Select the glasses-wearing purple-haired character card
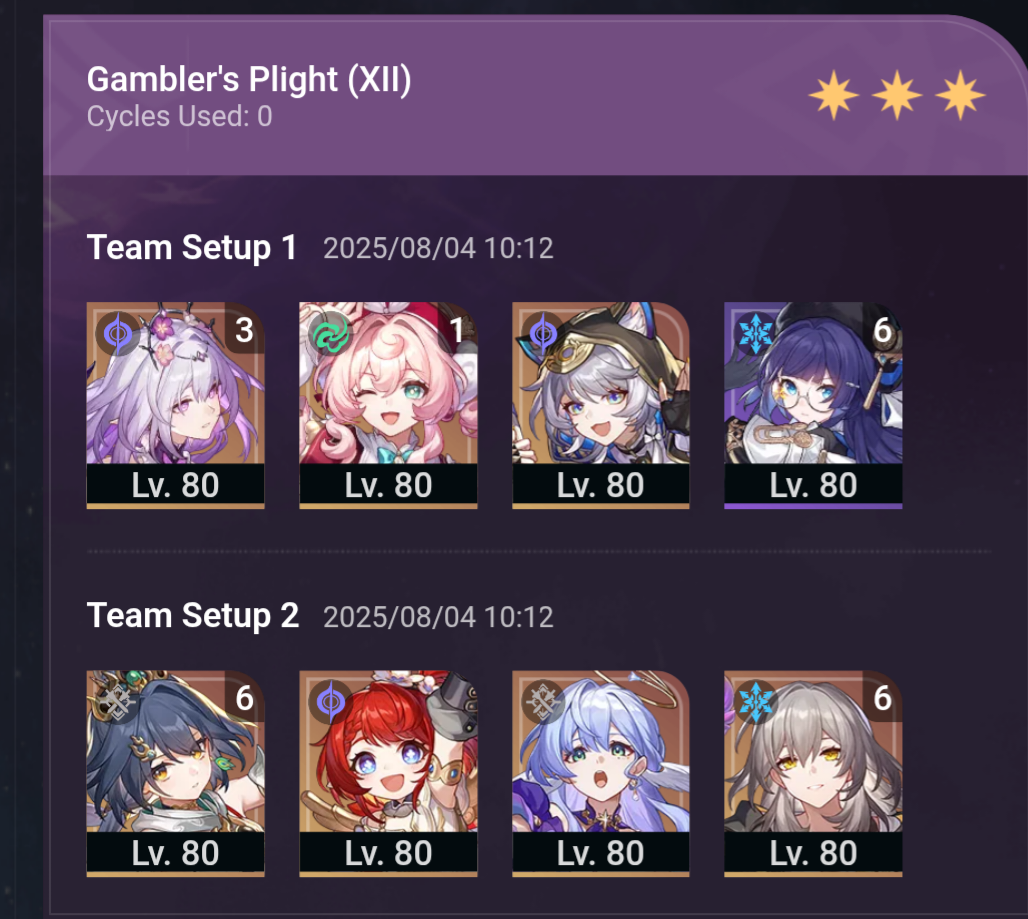This screenshot has width=1028, height=919. (813, 405)
